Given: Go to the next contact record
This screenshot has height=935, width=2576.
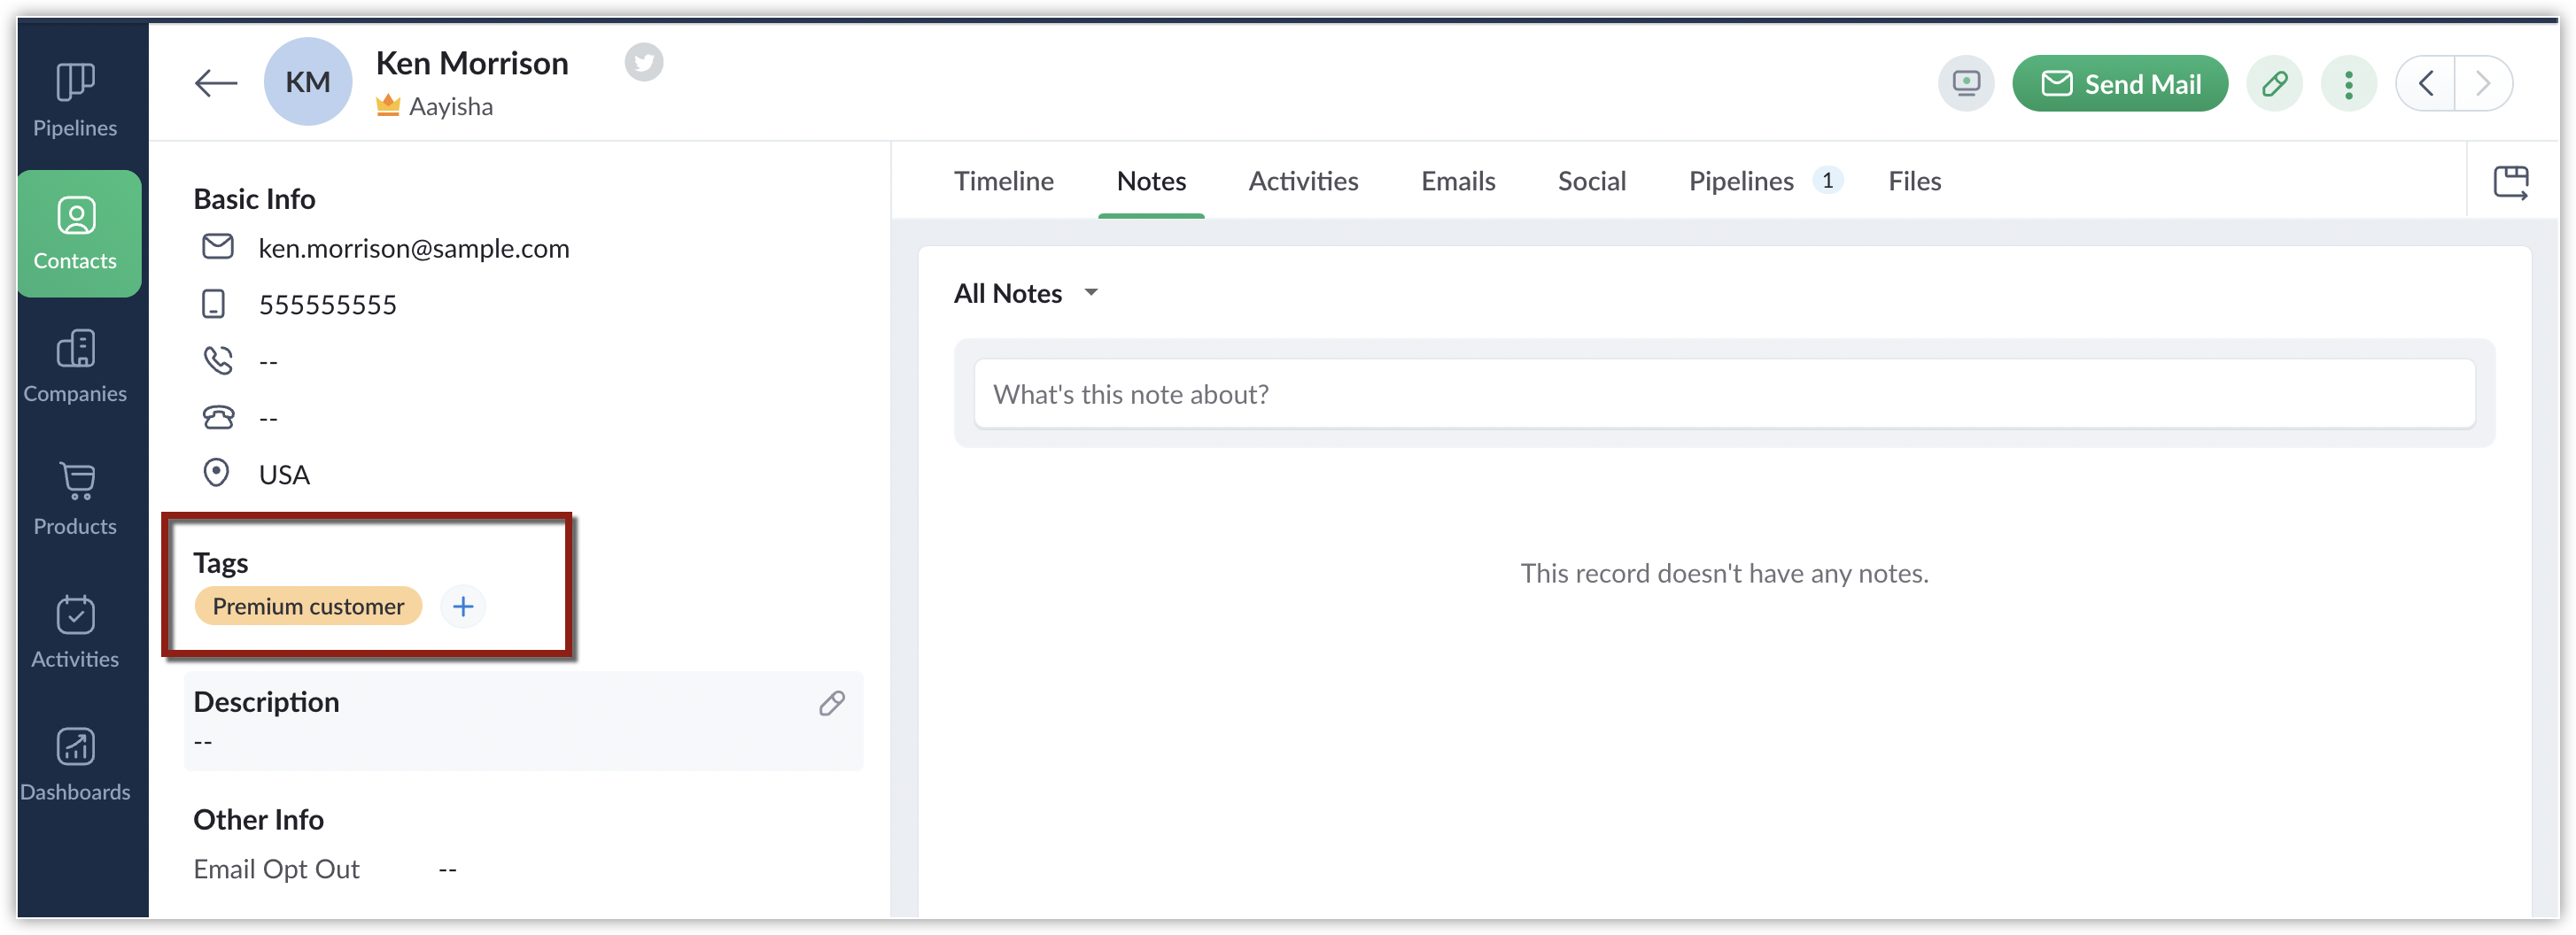Looking at the screenshot, I should coord(2483,83).
